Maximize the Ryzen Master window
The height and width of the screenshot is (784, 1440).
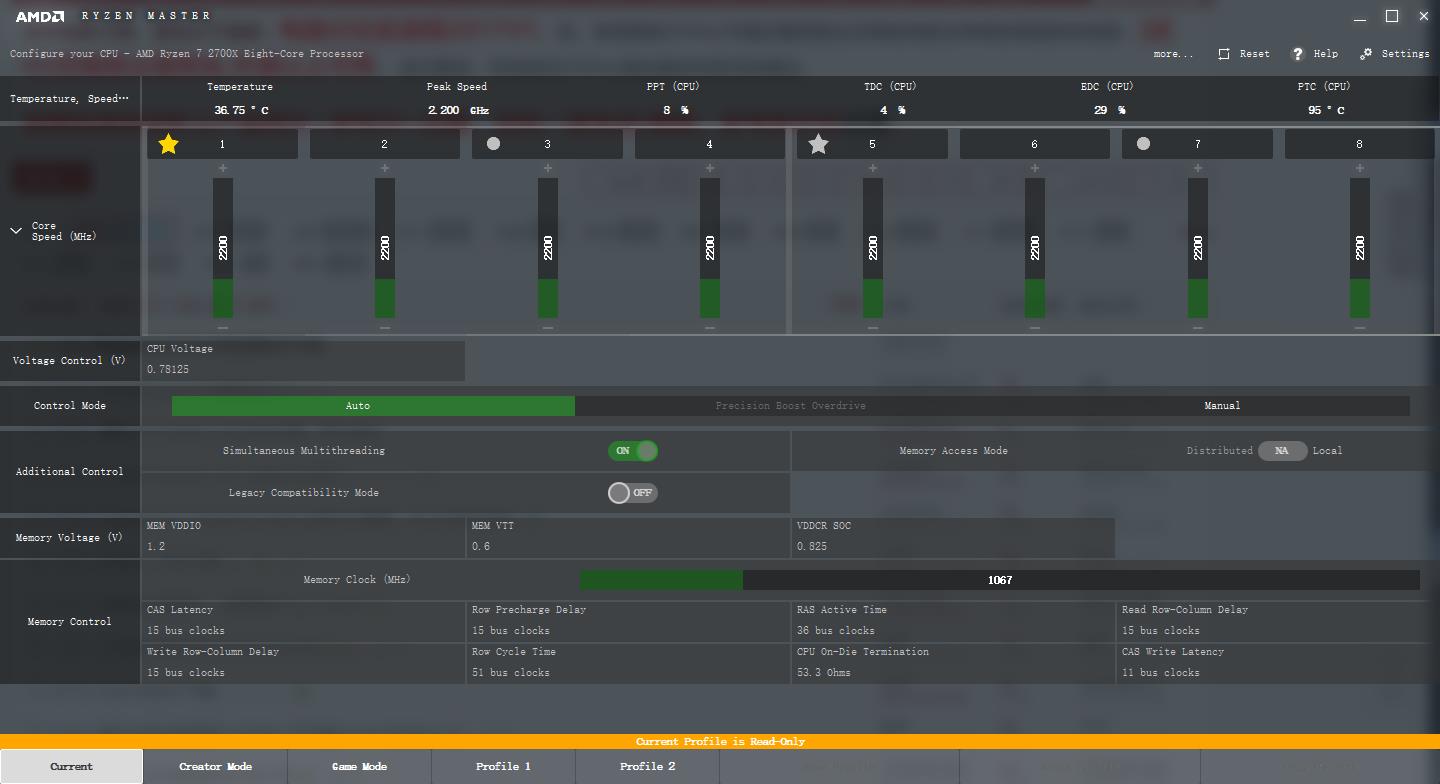pos(1392,16)
